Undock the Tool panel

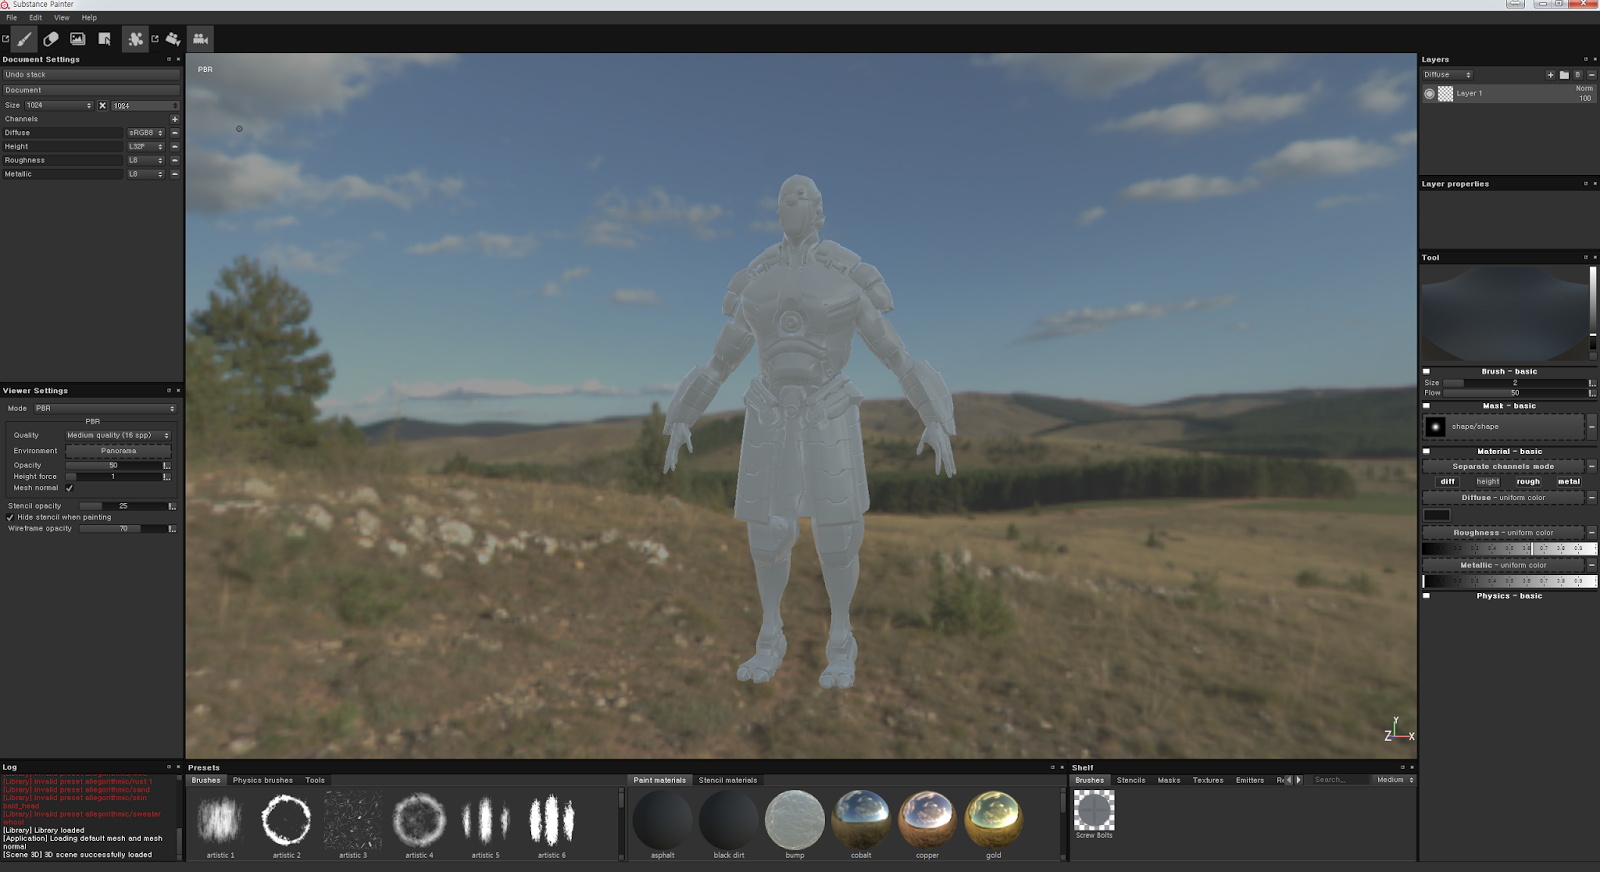(1585, 257)
